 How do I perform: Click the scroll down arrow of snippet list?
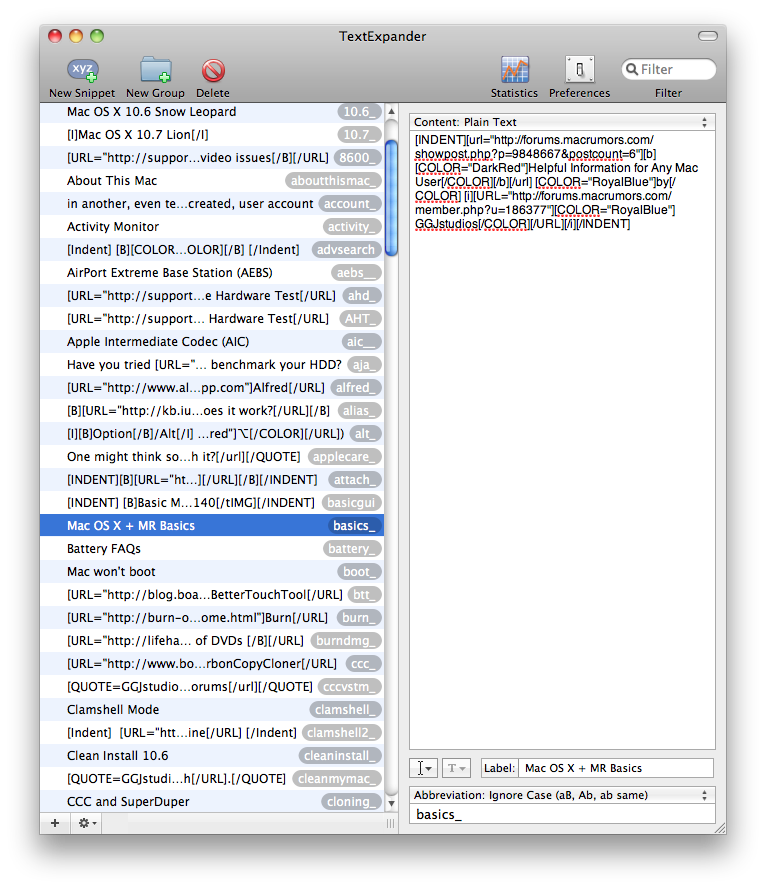pyautogui.click(x=391, y=803)
